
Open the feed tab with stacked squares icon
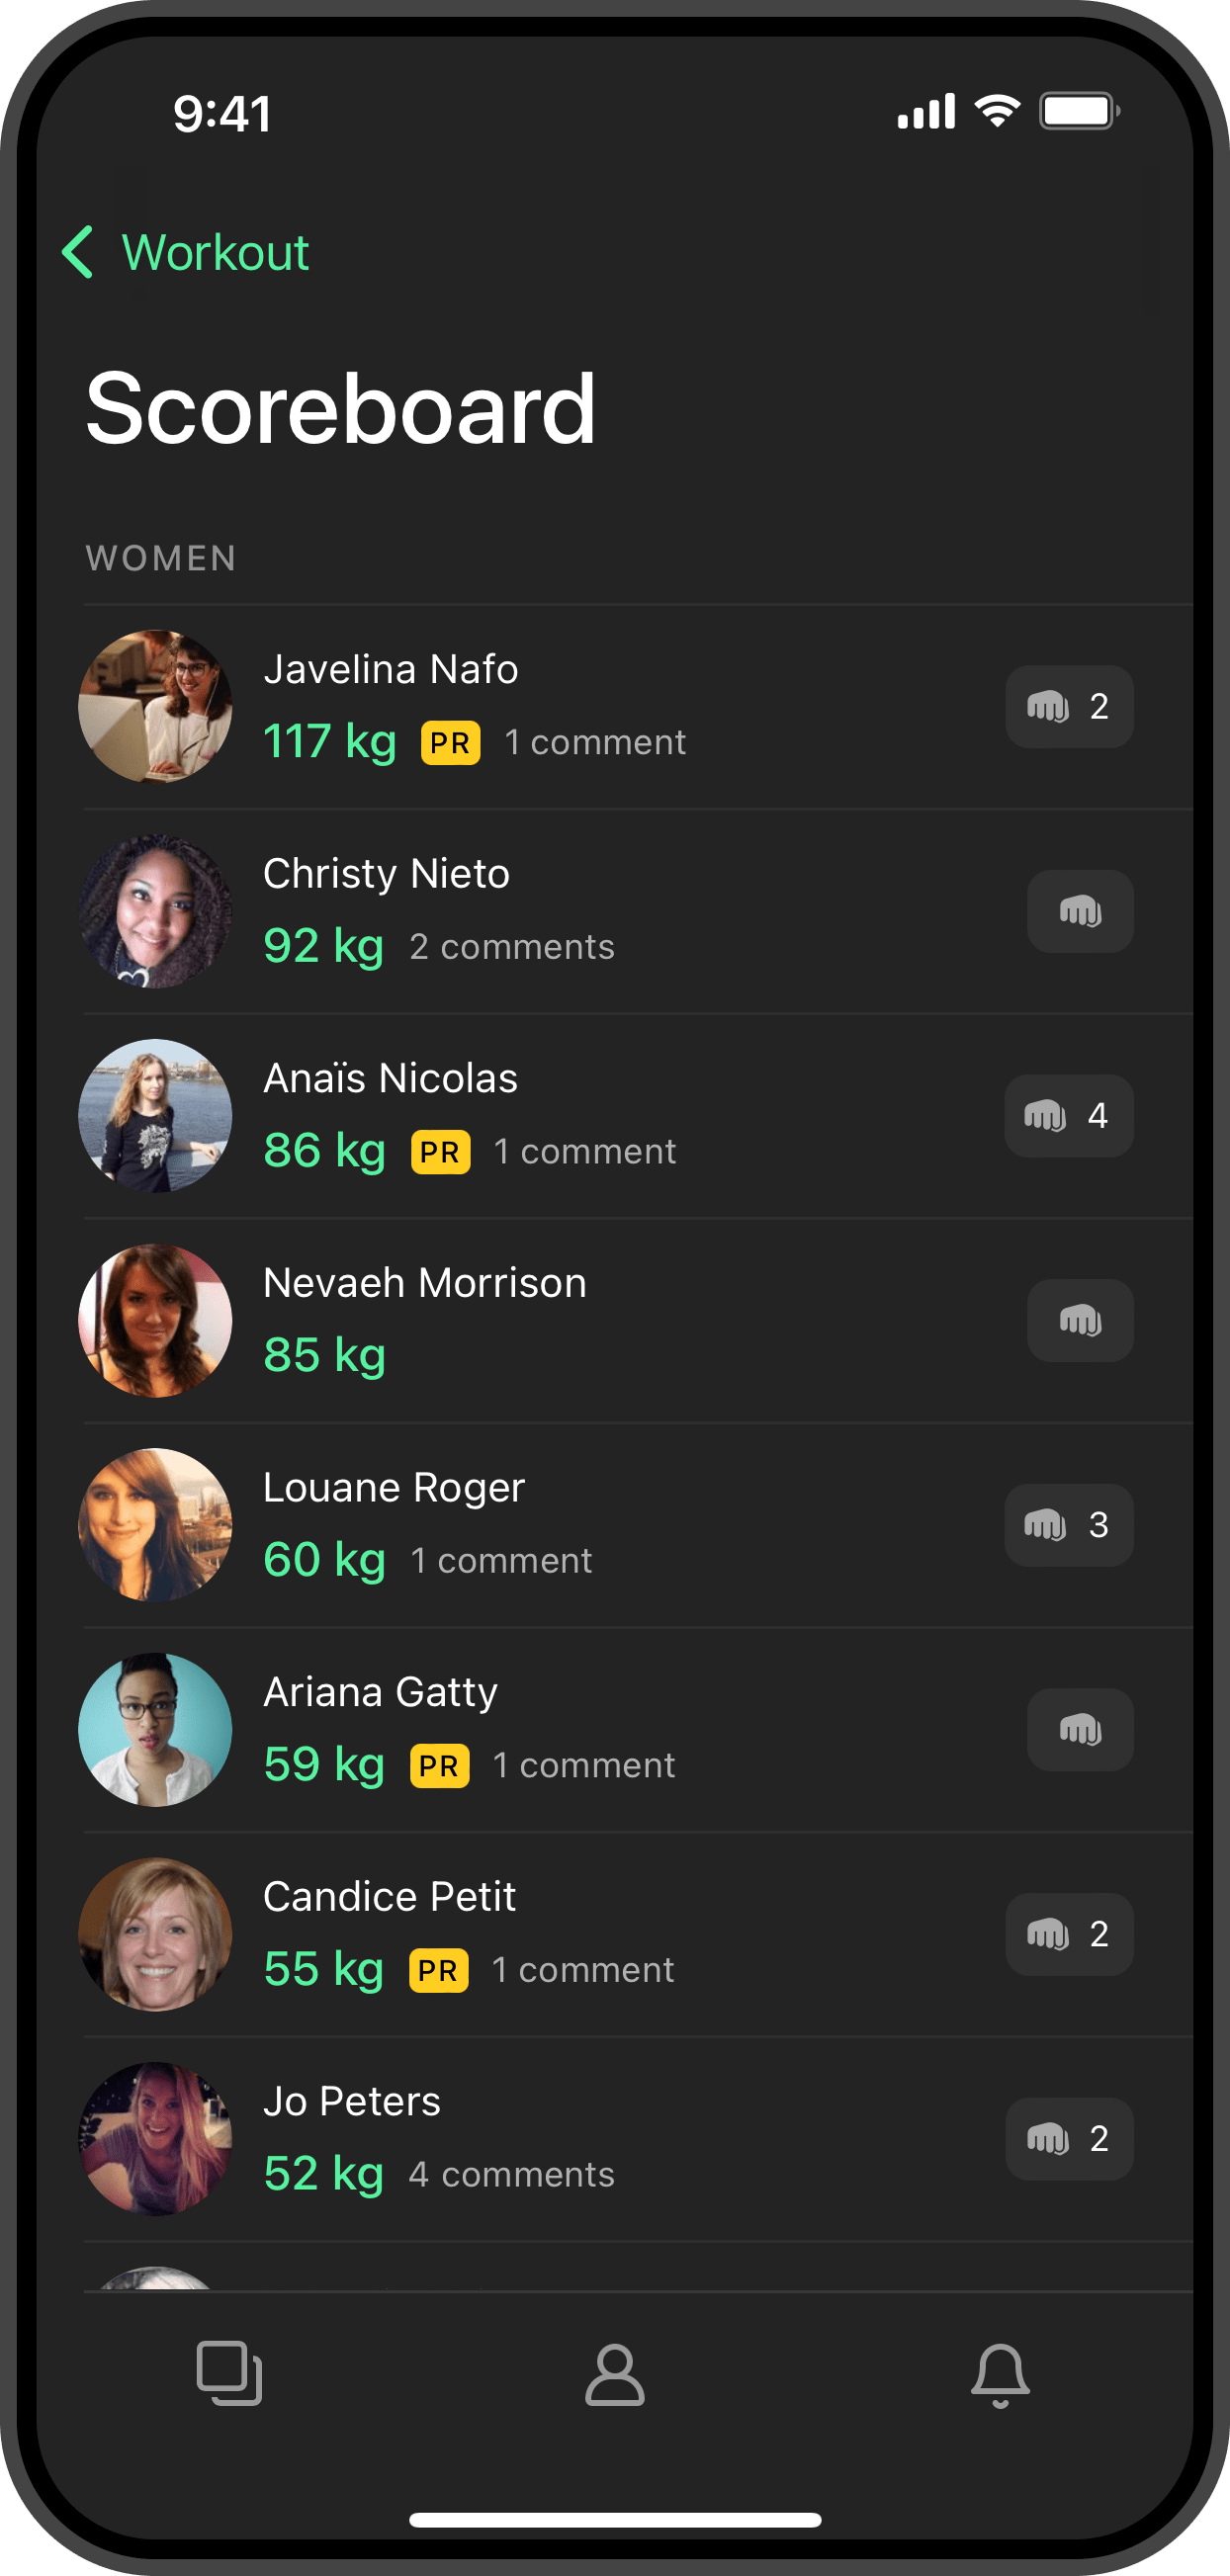(x=229, y=2374)
